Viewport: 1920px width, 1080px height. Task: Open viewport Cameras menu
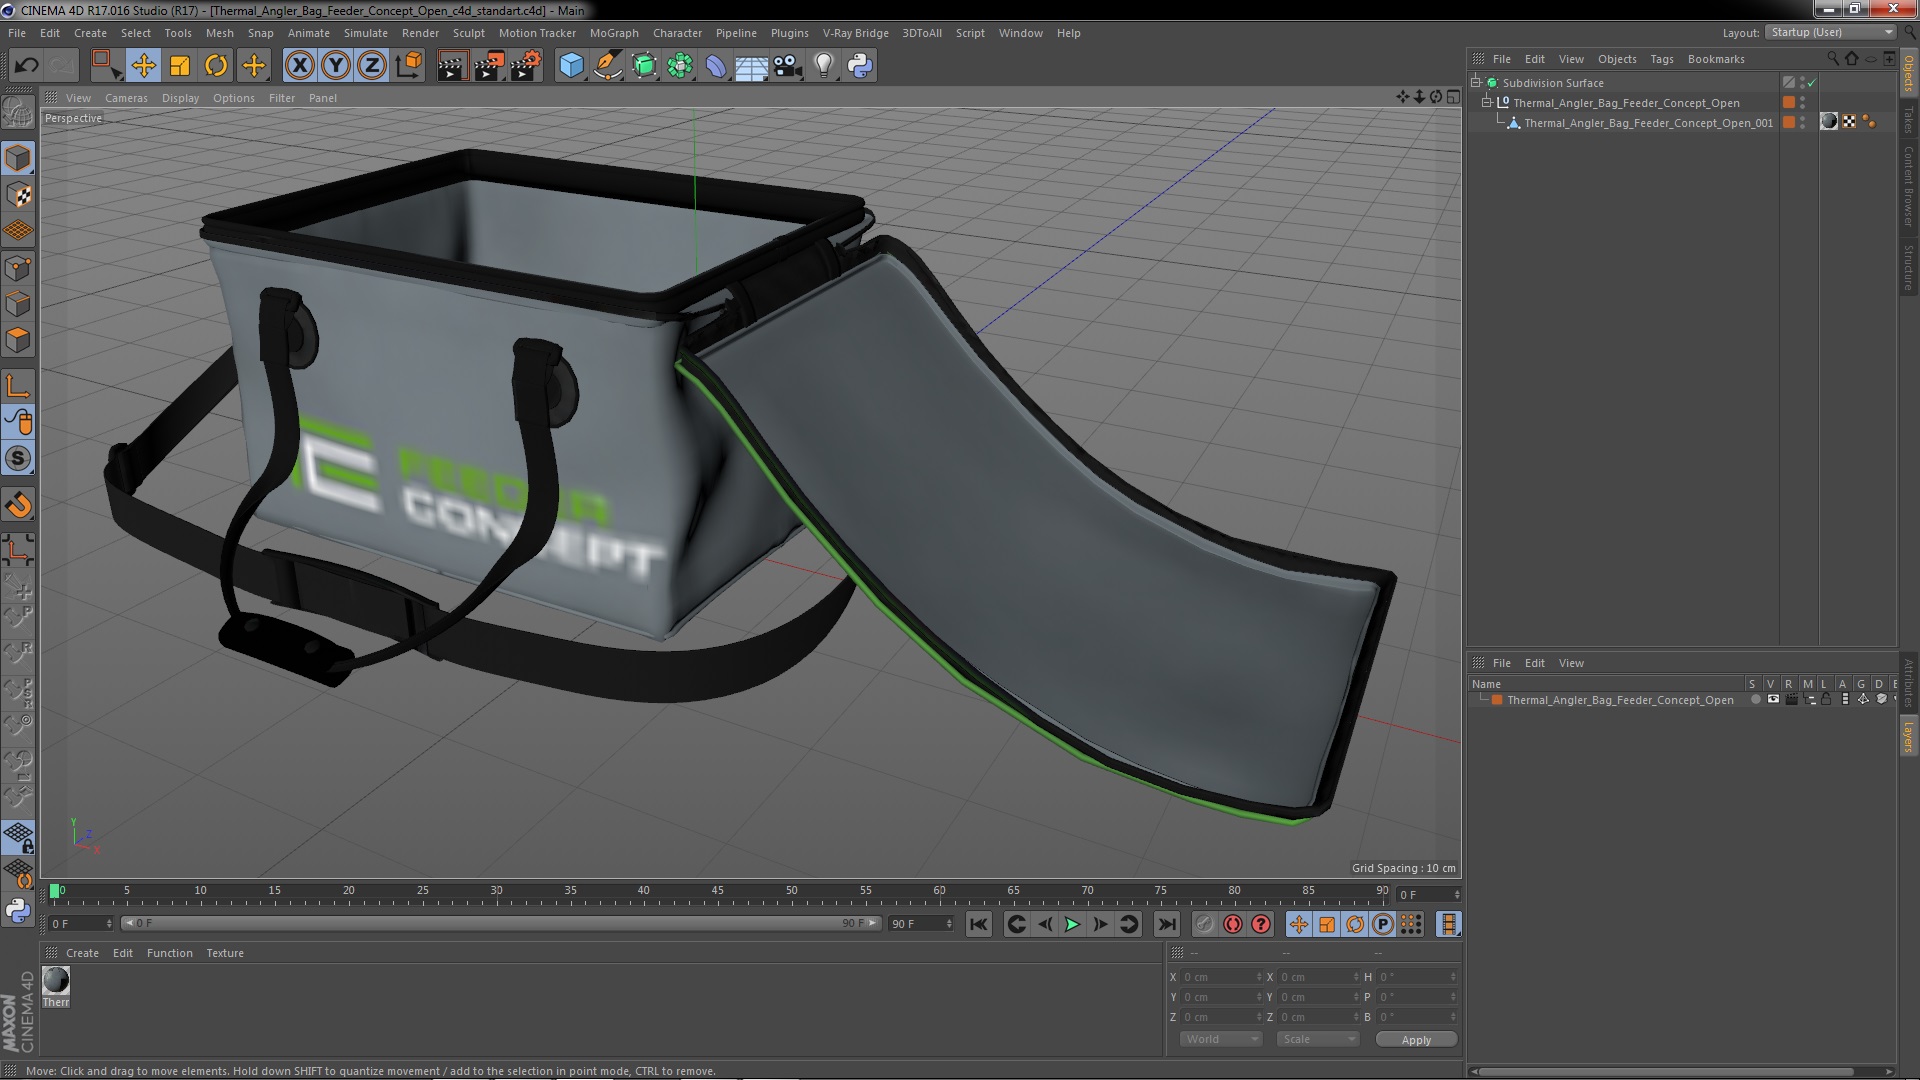point(126,98)
